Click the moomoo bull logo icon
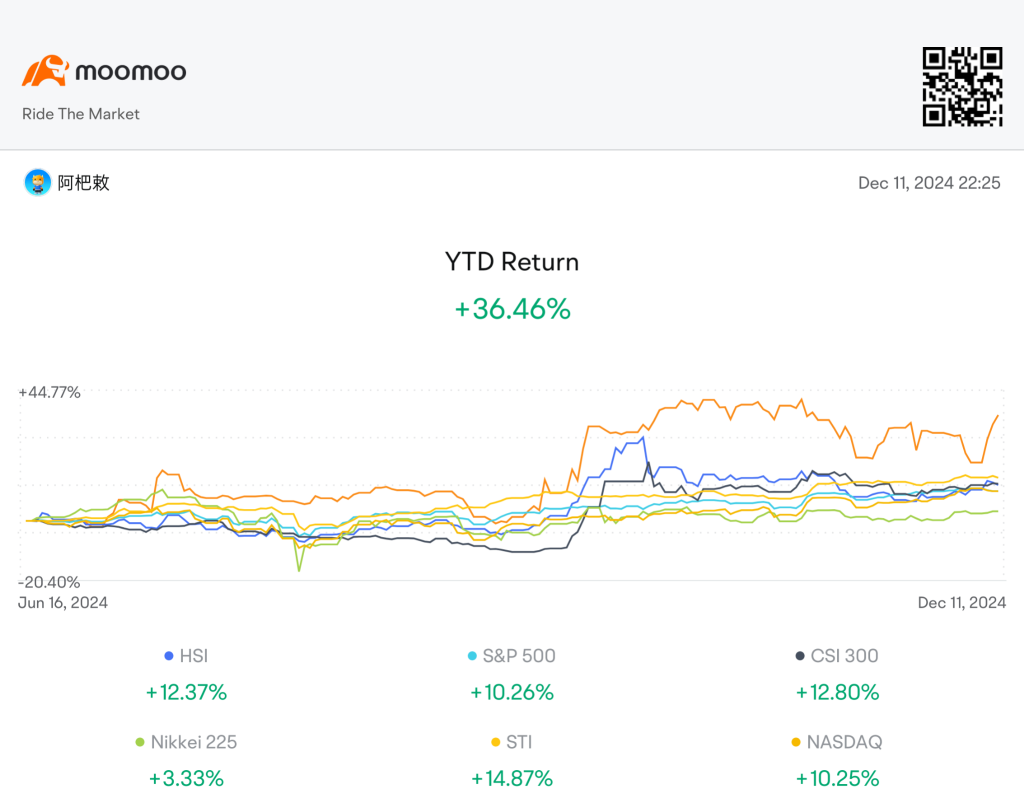The height and width of the screenshot is (798, 1024). click(45, 71)
